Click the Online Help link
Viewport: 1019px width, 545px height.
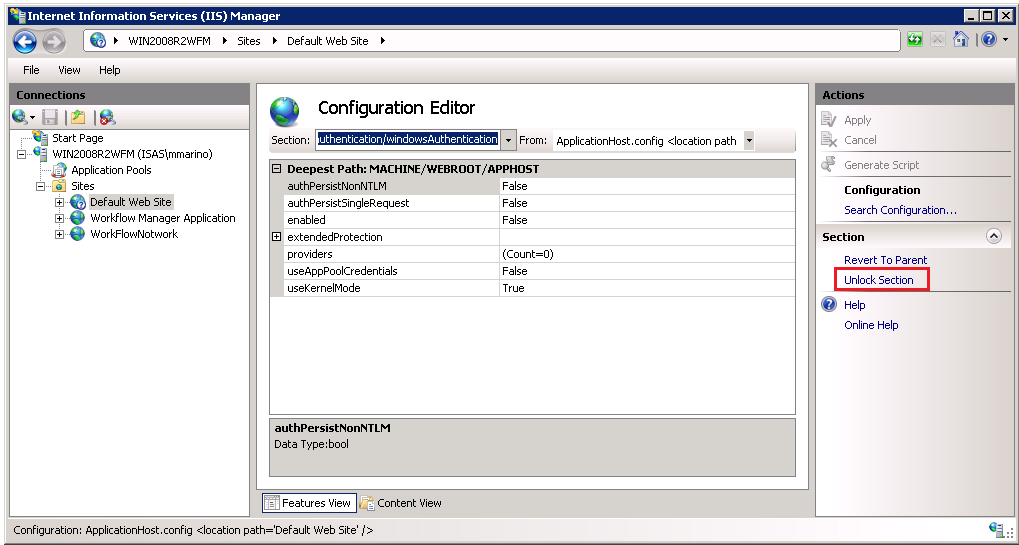(871, 325)
